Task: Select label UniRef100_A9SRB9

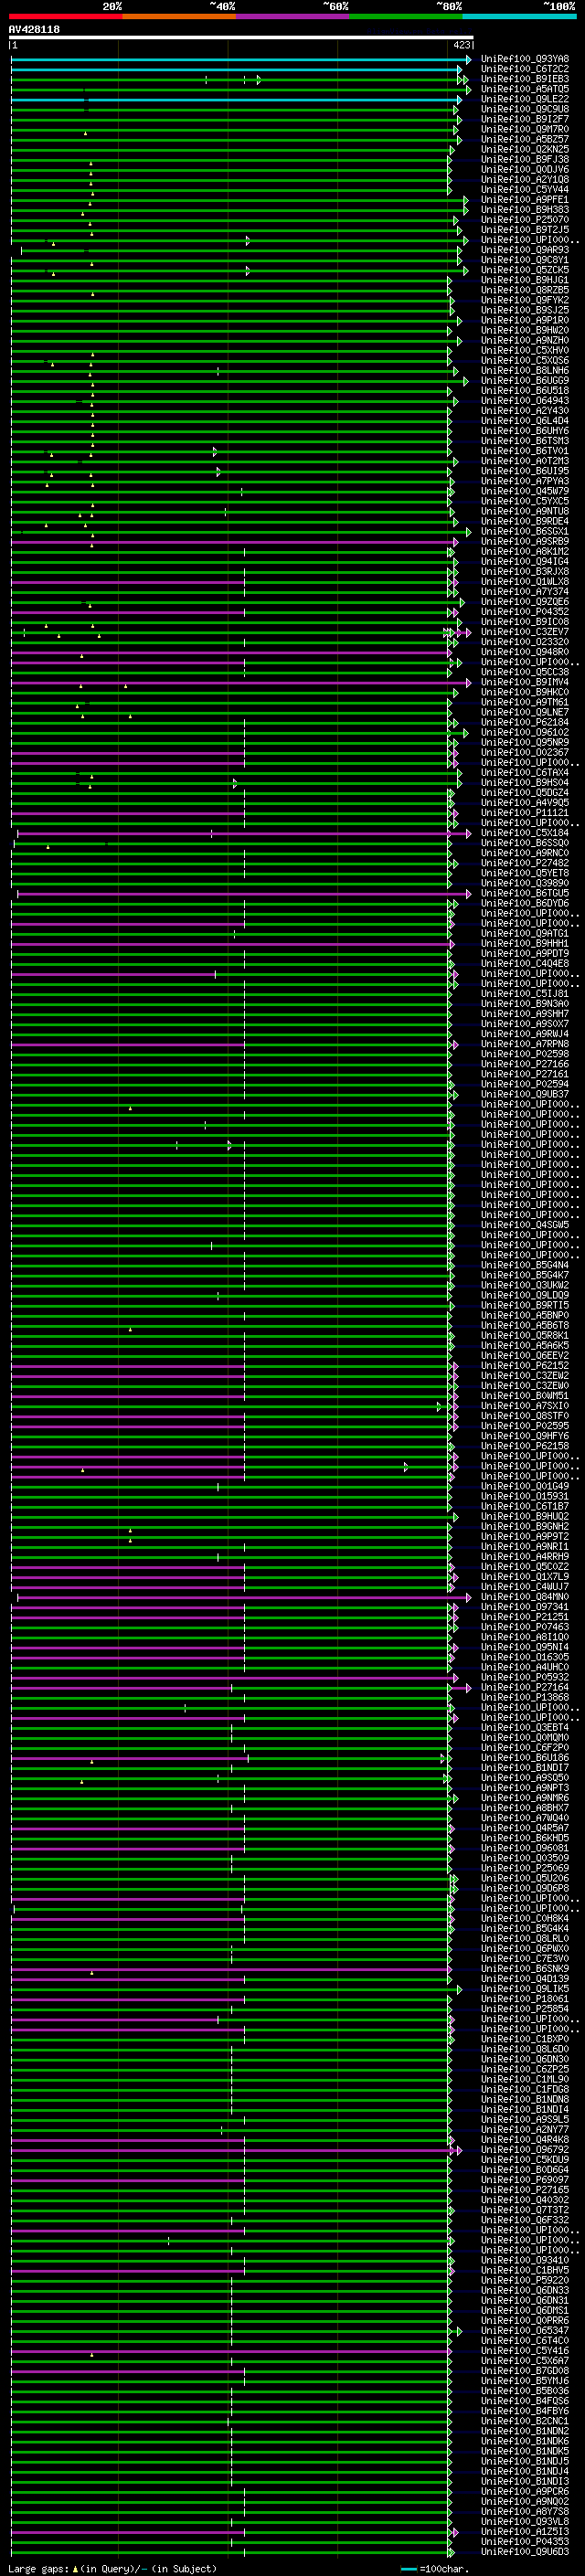Action: point(525,541)
